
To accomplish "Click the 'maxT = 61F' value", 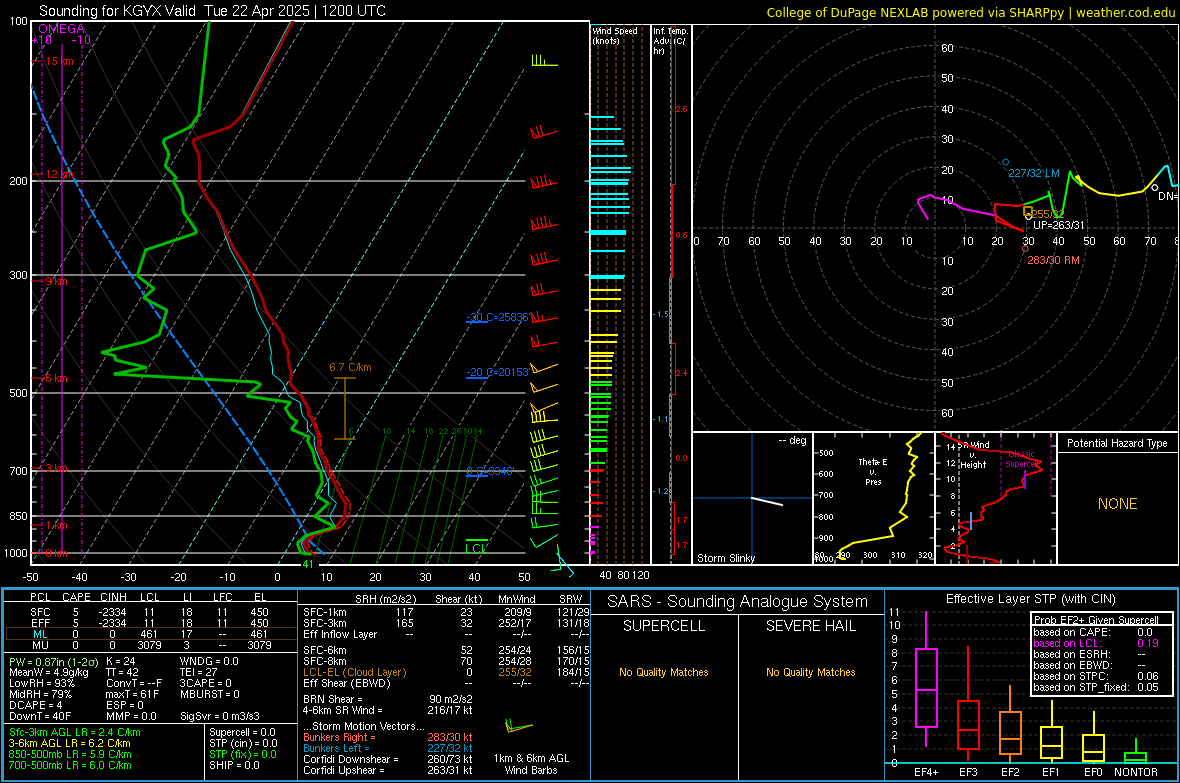I will click(x=132, y=694).
